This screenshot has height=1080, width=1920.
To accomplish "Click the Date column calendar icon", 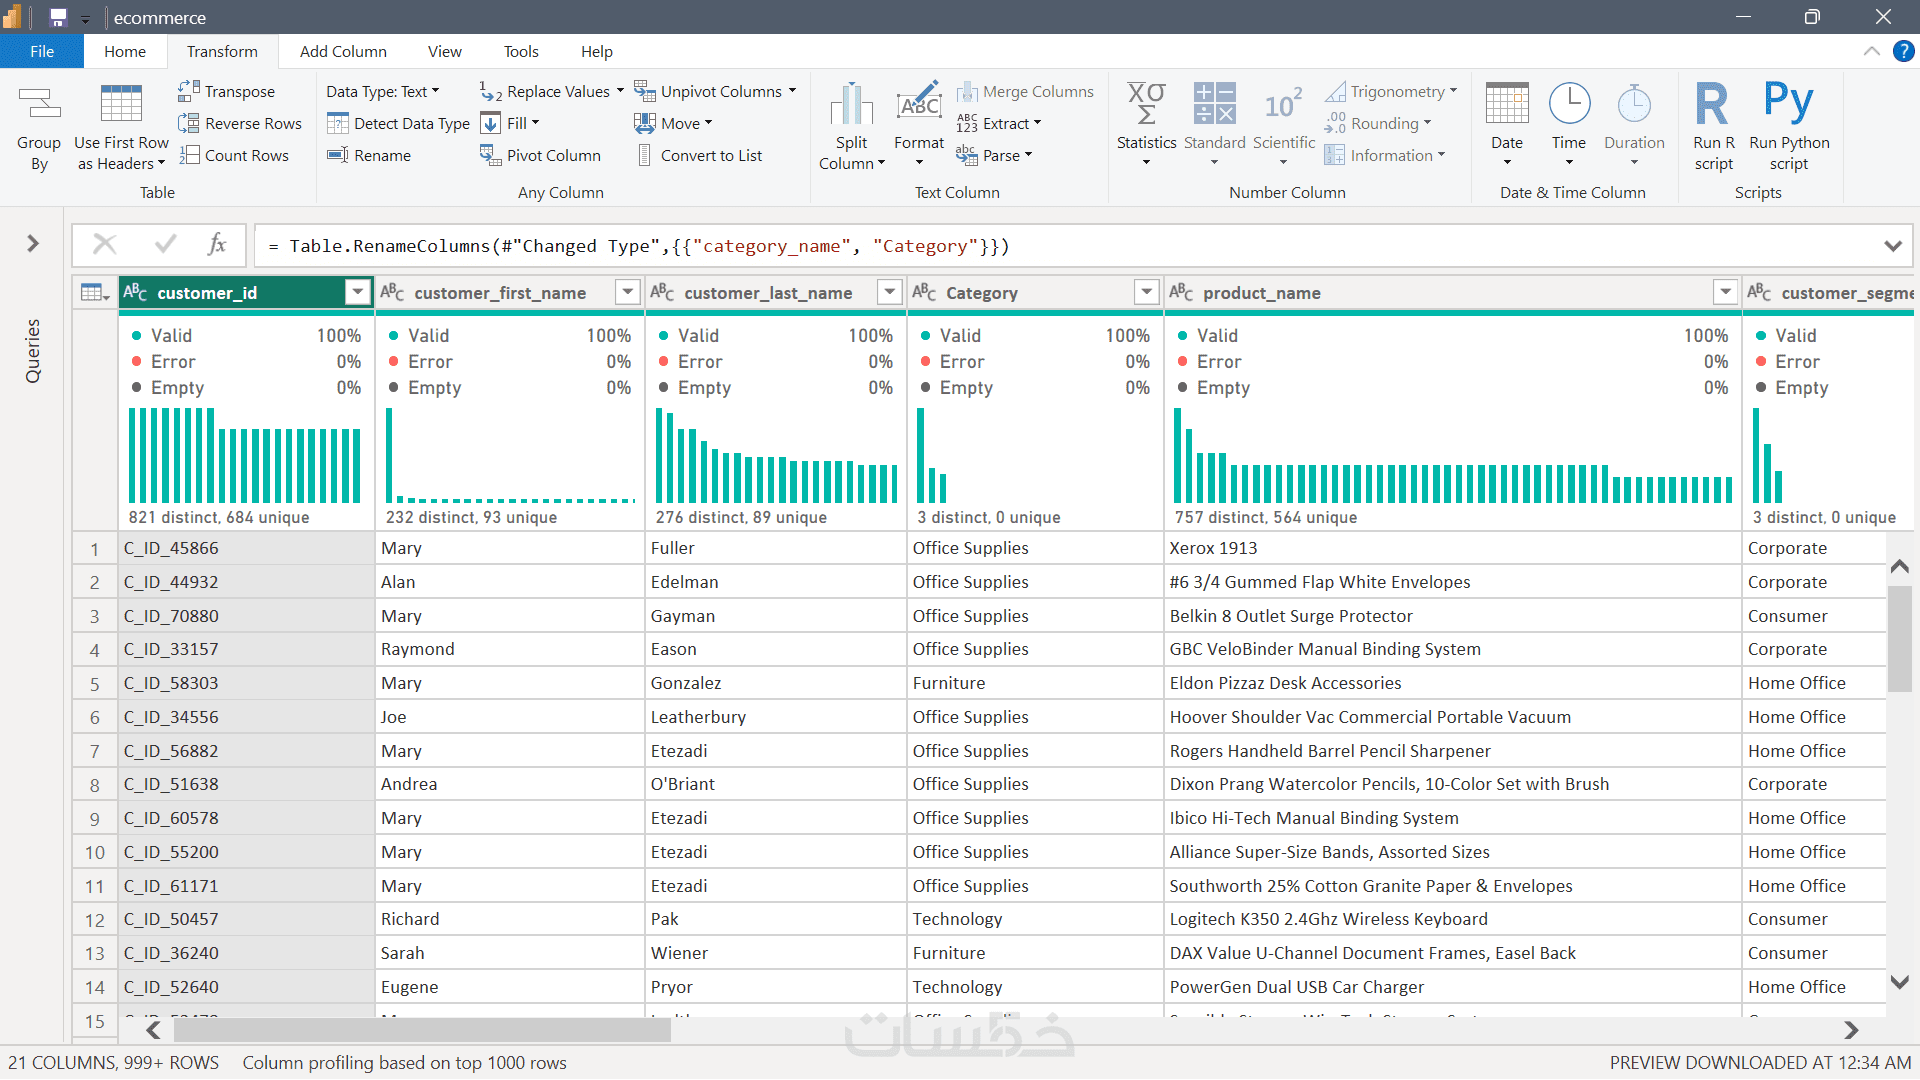I will (1506, 104).
